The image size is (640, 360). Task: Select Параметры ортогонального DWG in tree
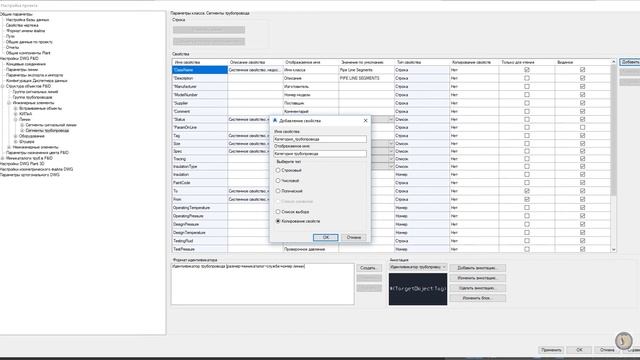point(30,175)
